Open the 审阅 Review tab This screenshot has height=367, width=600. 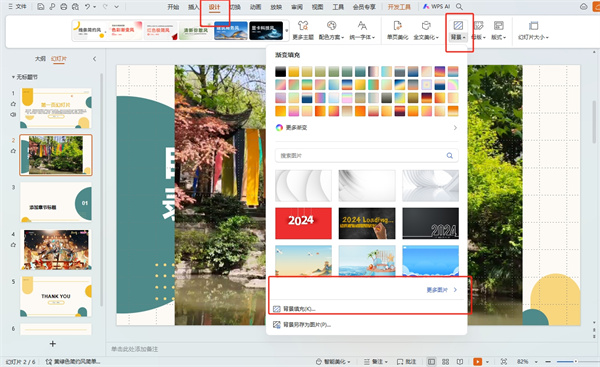pos(297,7)
